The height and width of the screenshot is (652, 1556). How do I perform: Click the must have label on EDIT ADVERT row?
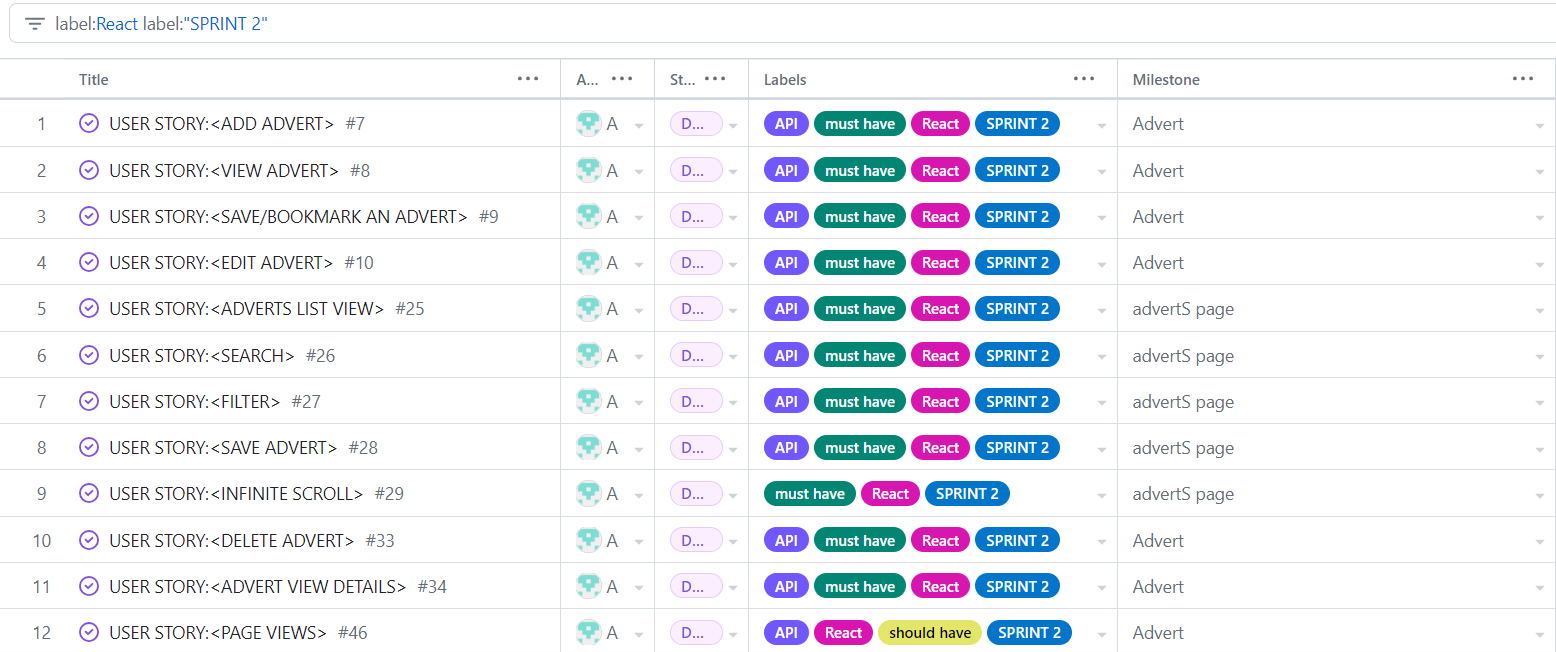click(859, 262)
